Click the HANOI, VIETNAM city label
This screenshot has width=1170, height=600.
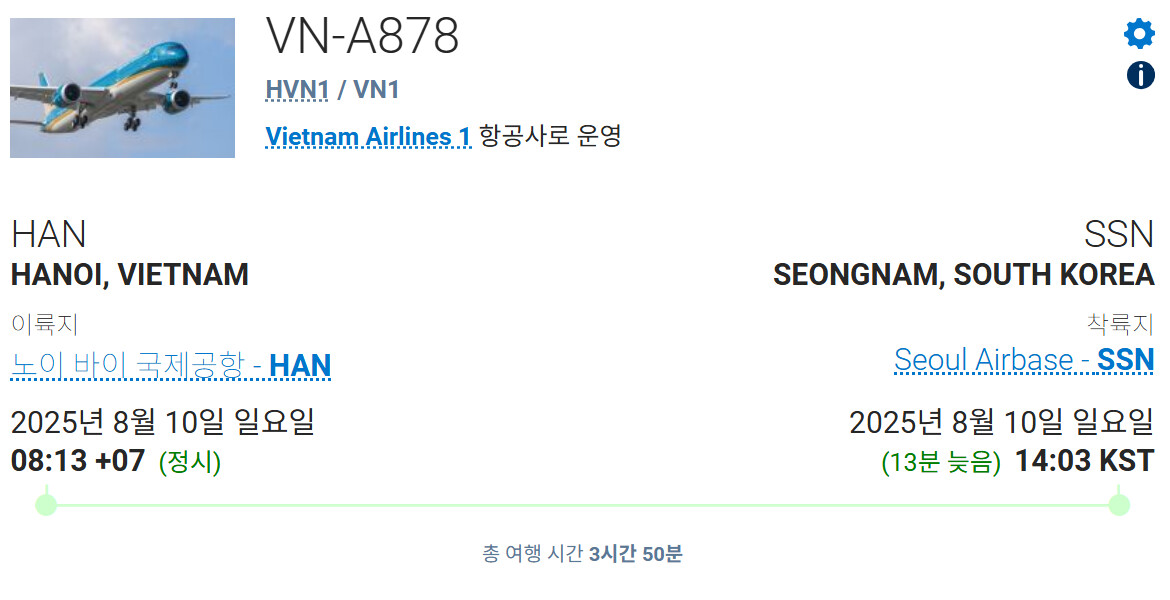coord(130,274)
